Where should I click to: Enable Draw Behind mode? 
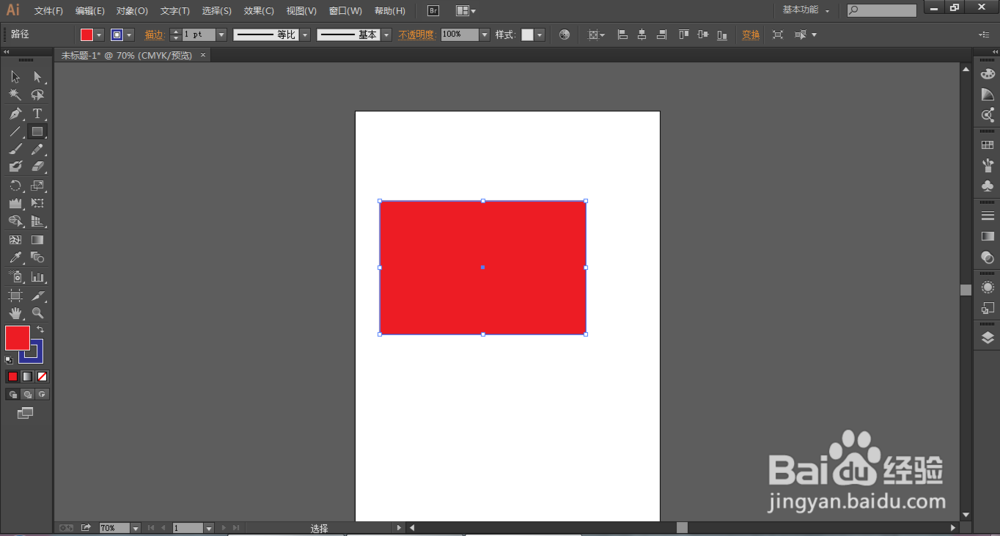click(x=27, y=394)
